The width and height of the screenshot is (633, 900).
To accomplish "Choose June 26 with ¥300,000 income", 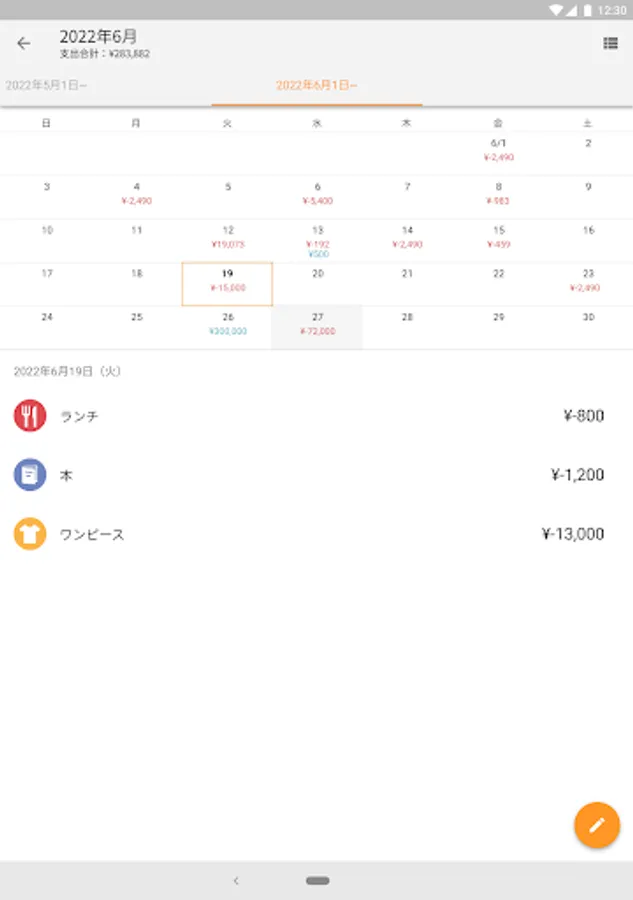I will coord(227,327).
